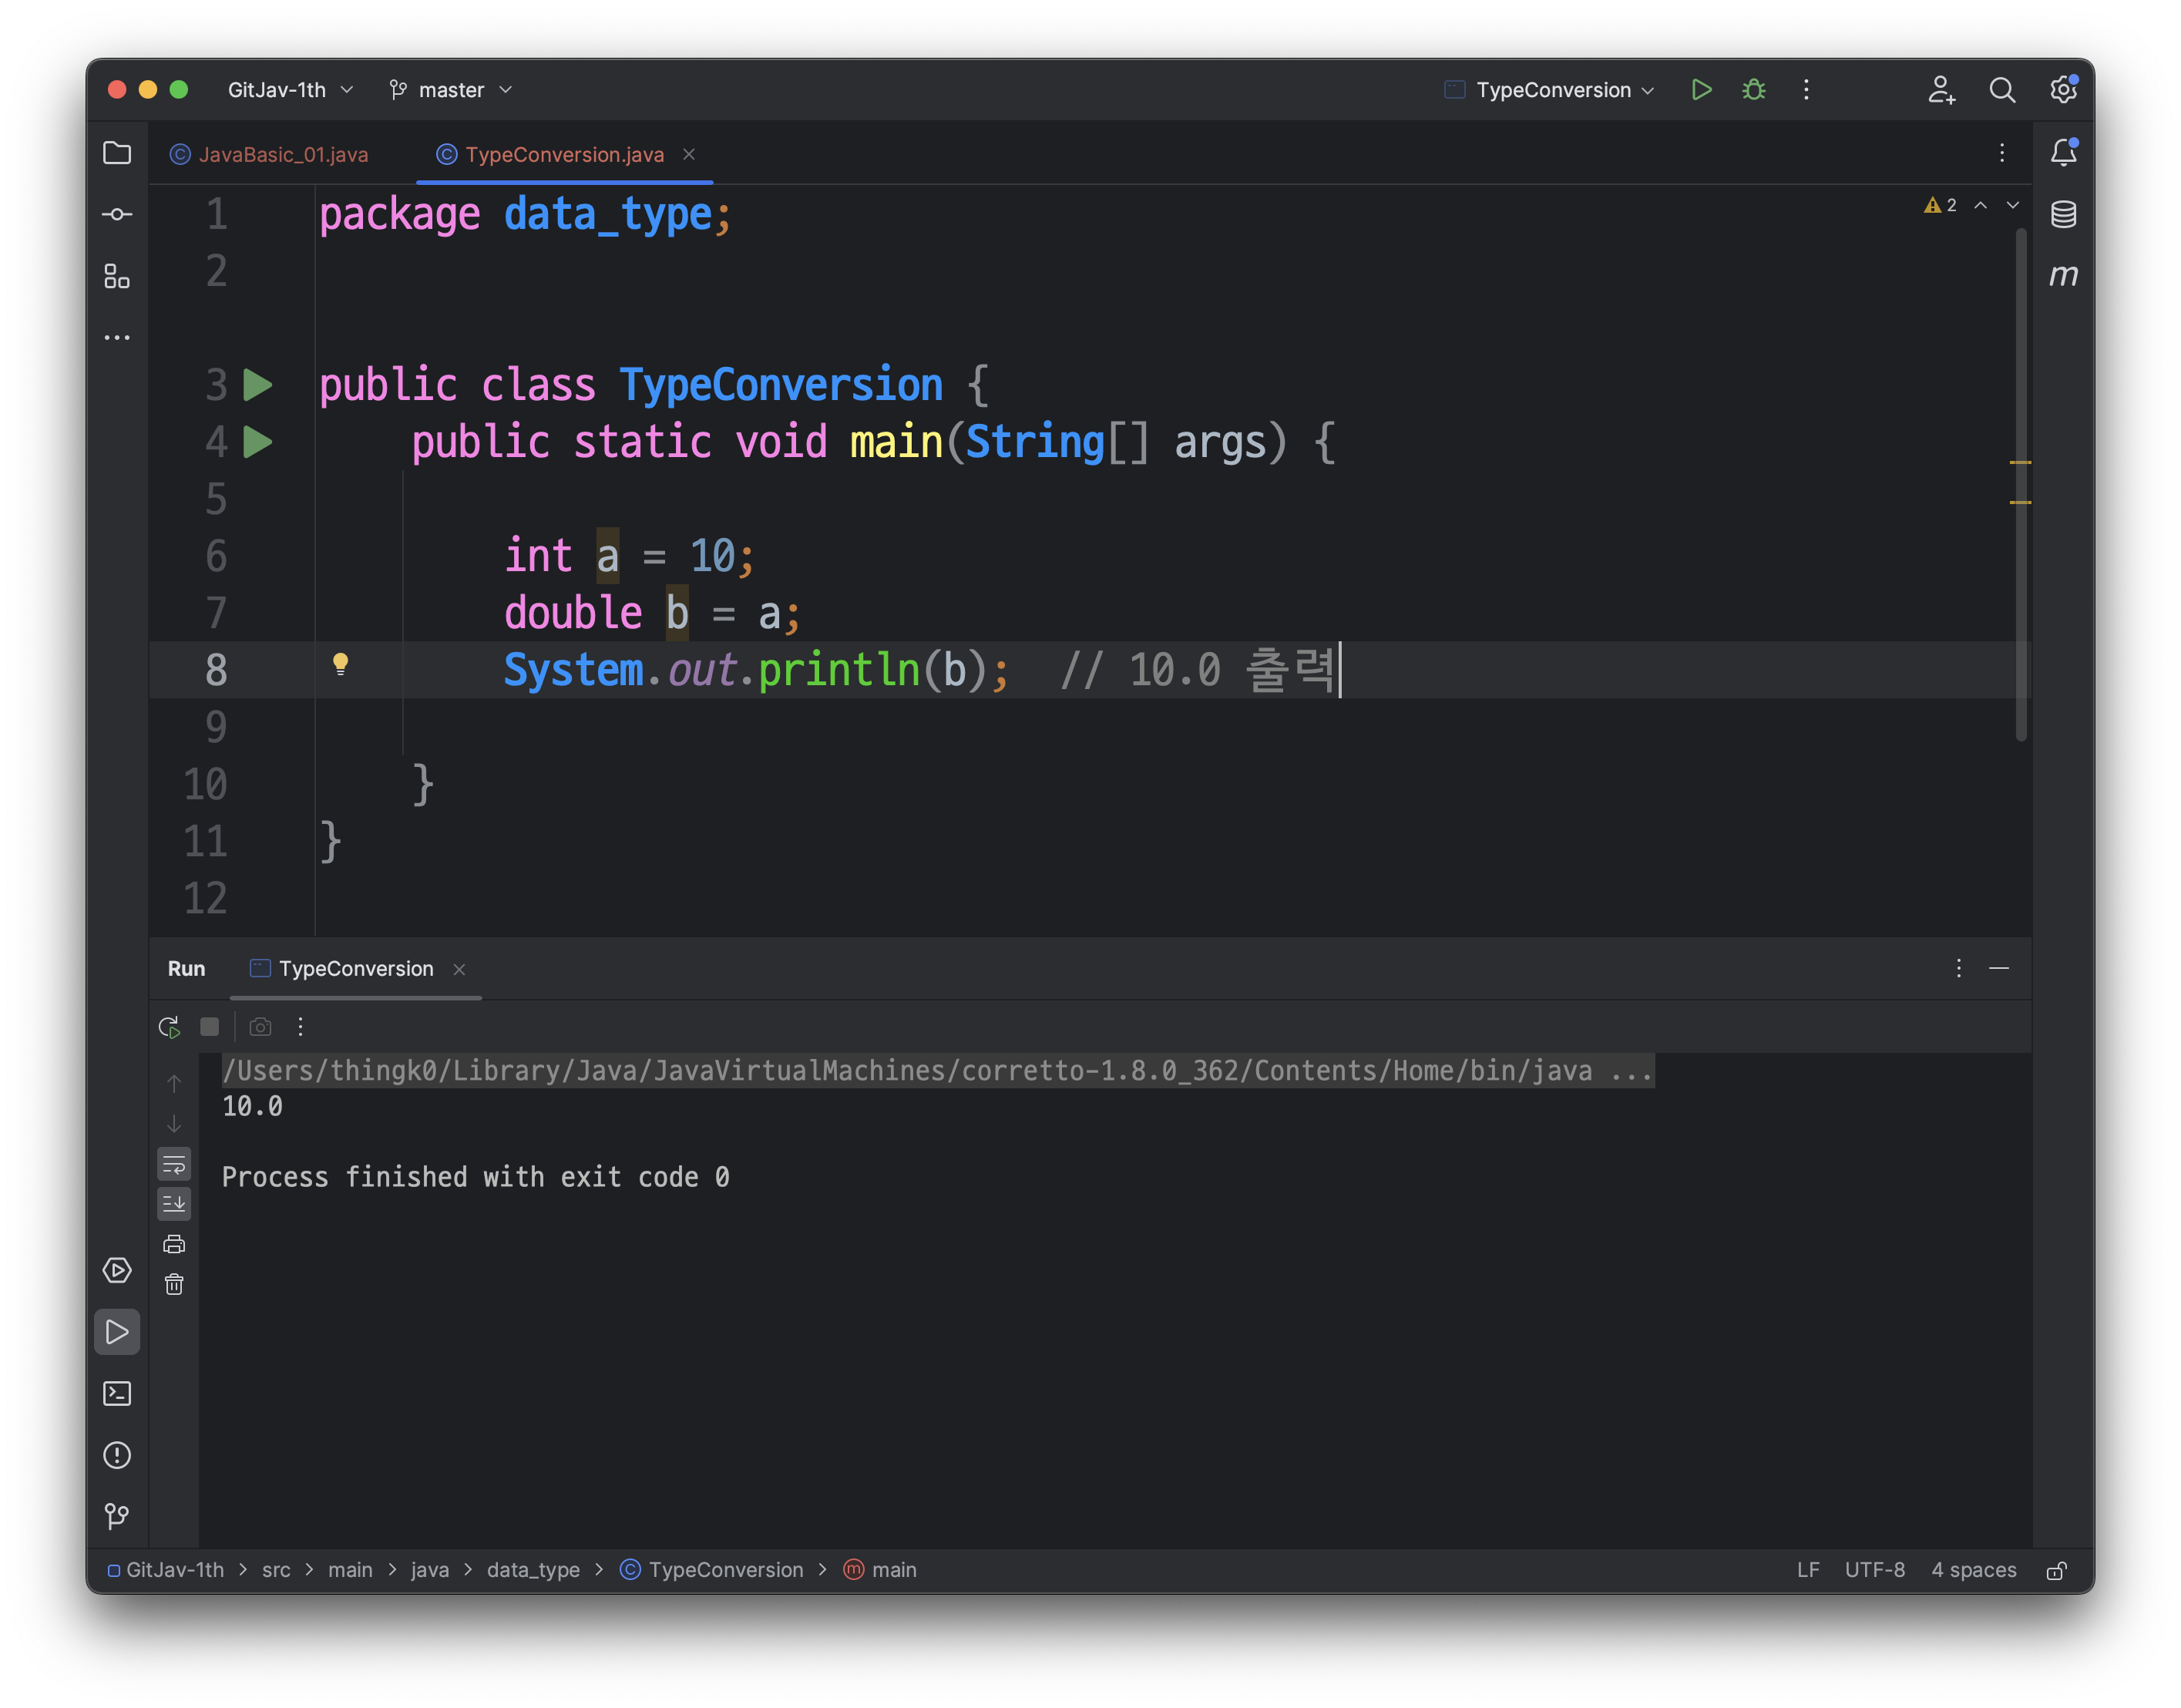Click data_type in breadcrumb path
The width and height of the screenshot is (2181, 1708).
(533, 1570)
